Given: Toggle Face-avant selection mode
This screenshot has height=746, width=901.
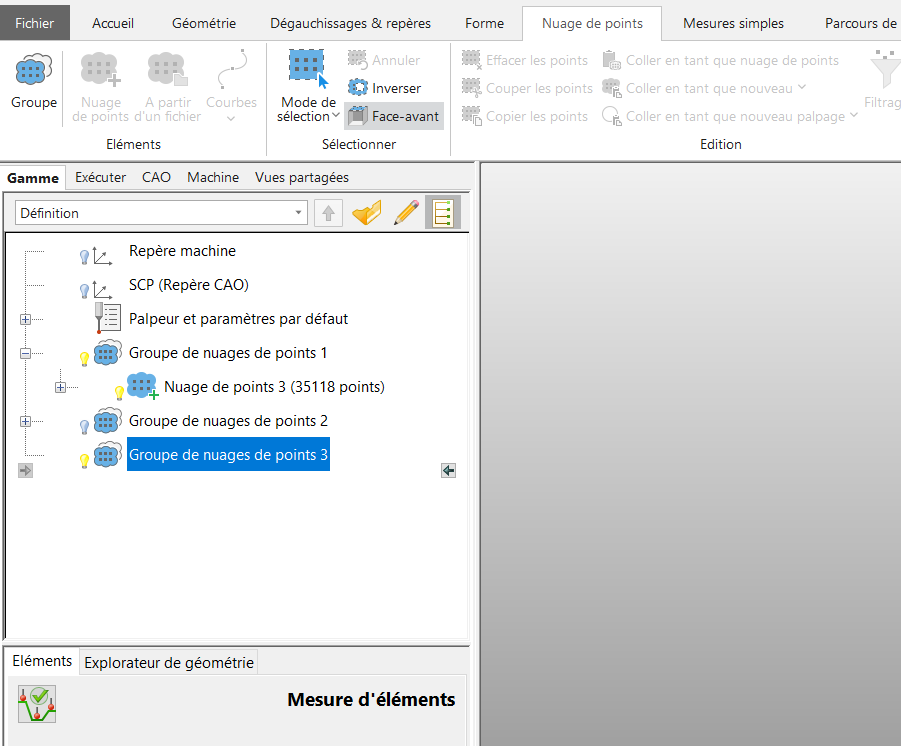Looking at the screenshot, I should pos(394,116).
